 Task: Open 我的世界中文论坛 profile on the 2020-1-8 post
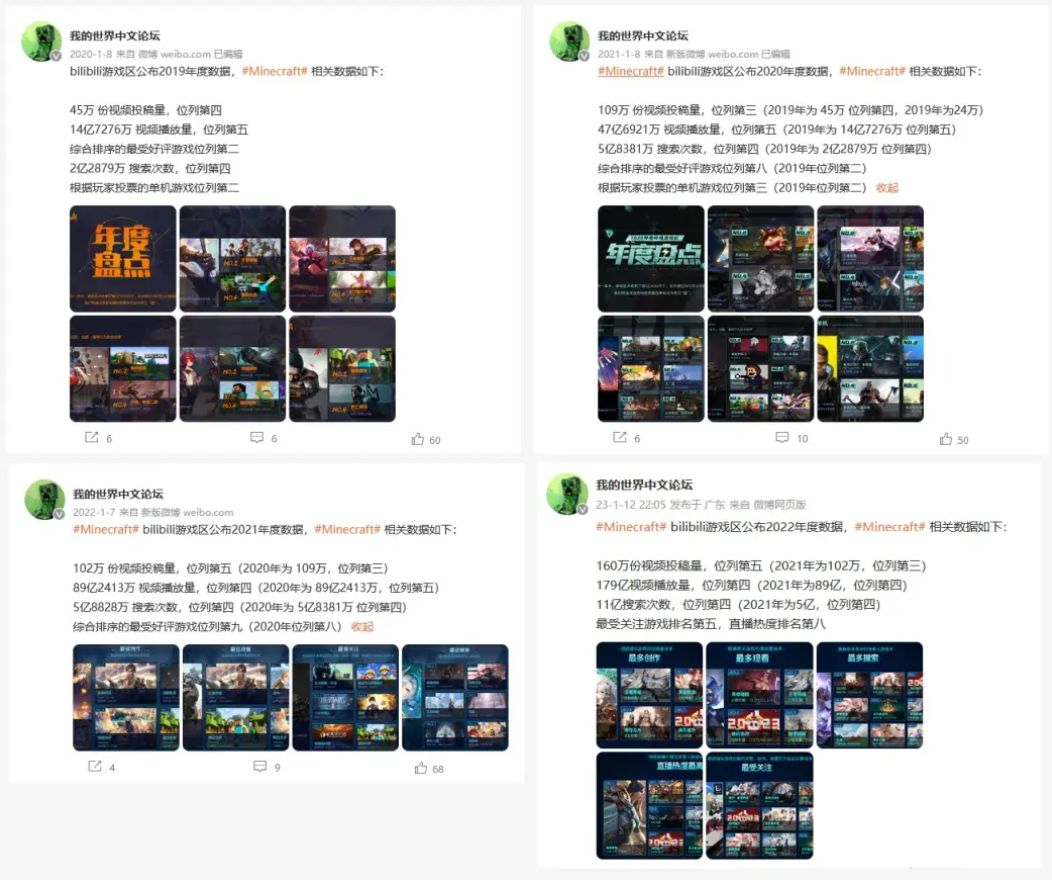115,36
